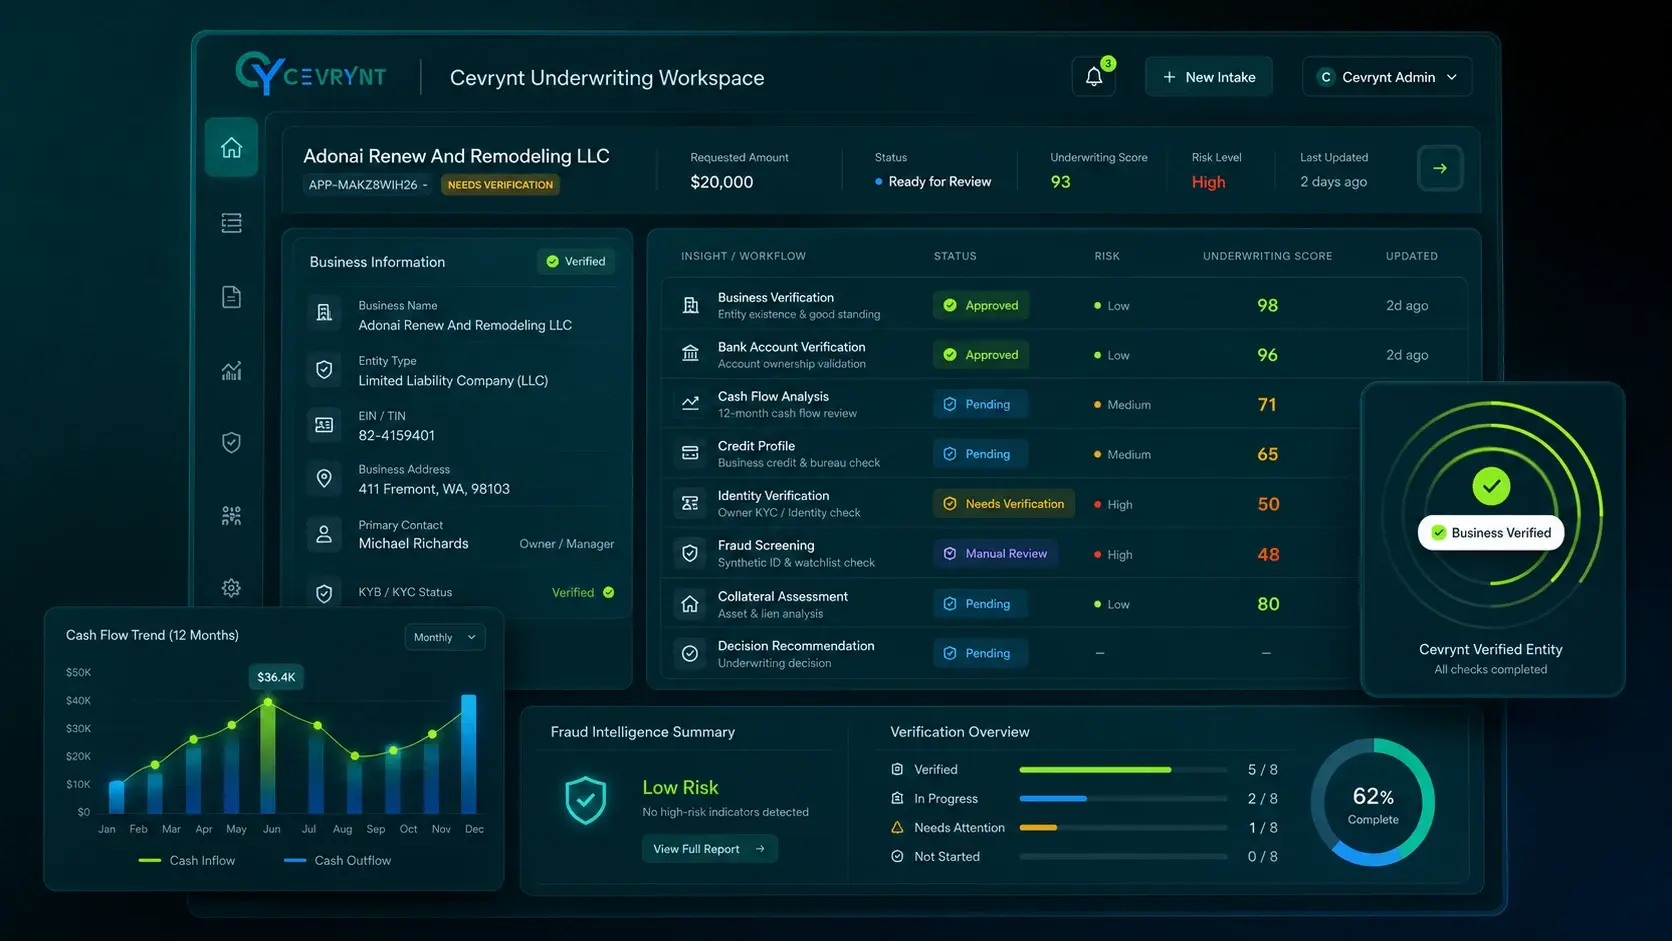
Task: Click the STATUS column header
Action: coord(955,256)
